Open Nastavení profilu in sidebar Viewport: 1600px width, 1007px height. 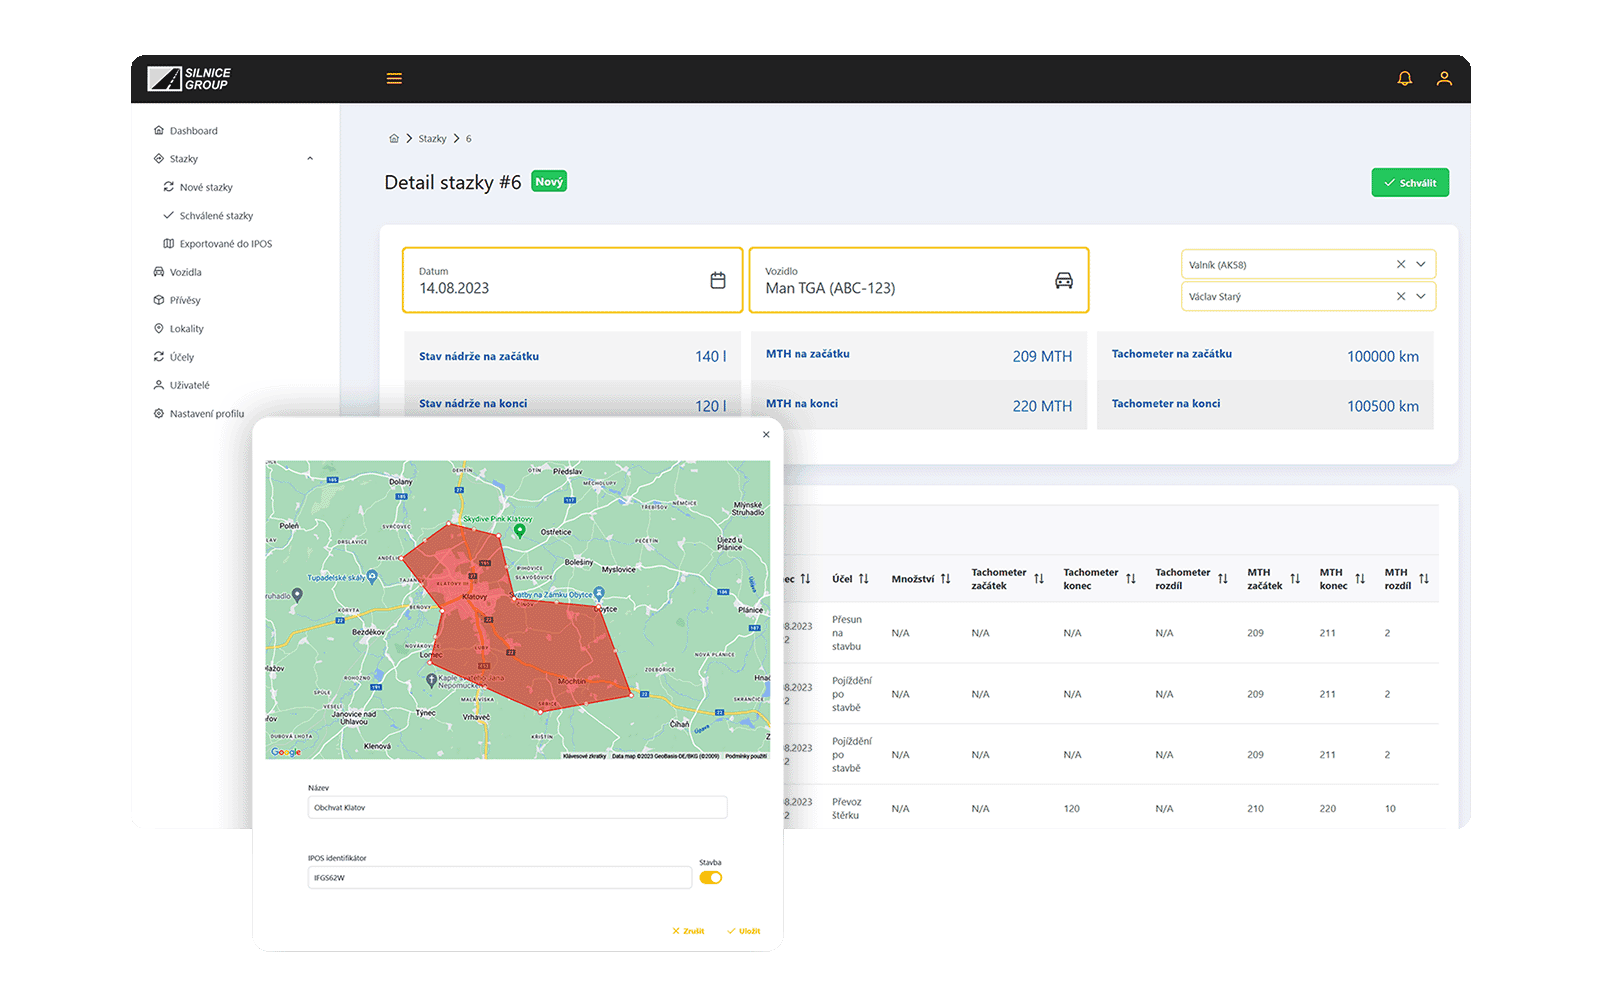click(198, 414)
